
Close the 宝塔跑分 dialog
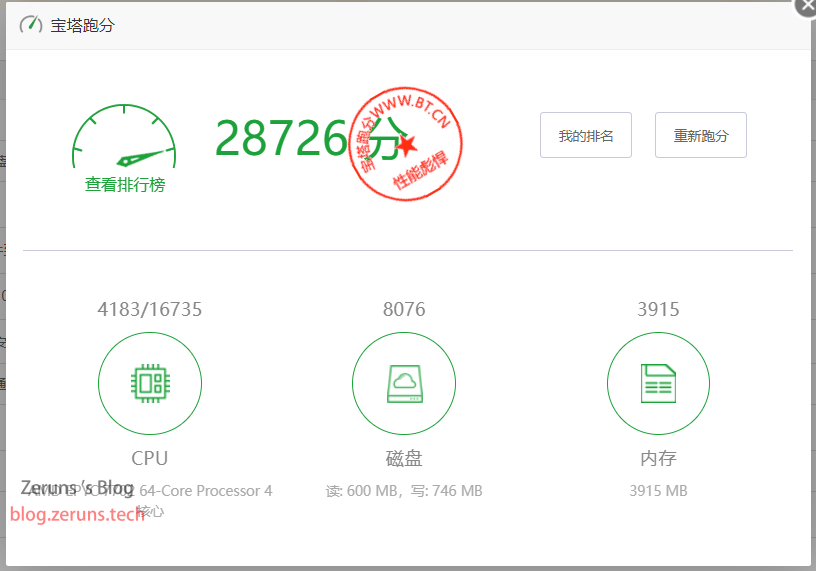click(x=807, y=5)
